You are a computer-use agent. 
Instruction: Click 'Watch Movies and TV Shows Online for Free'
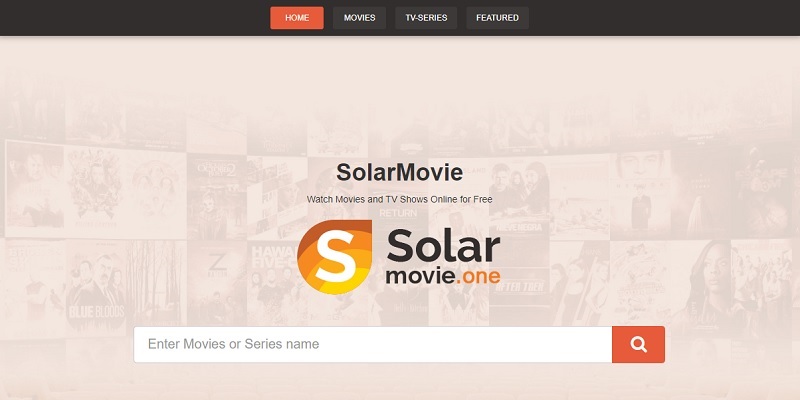pos(399,199)
